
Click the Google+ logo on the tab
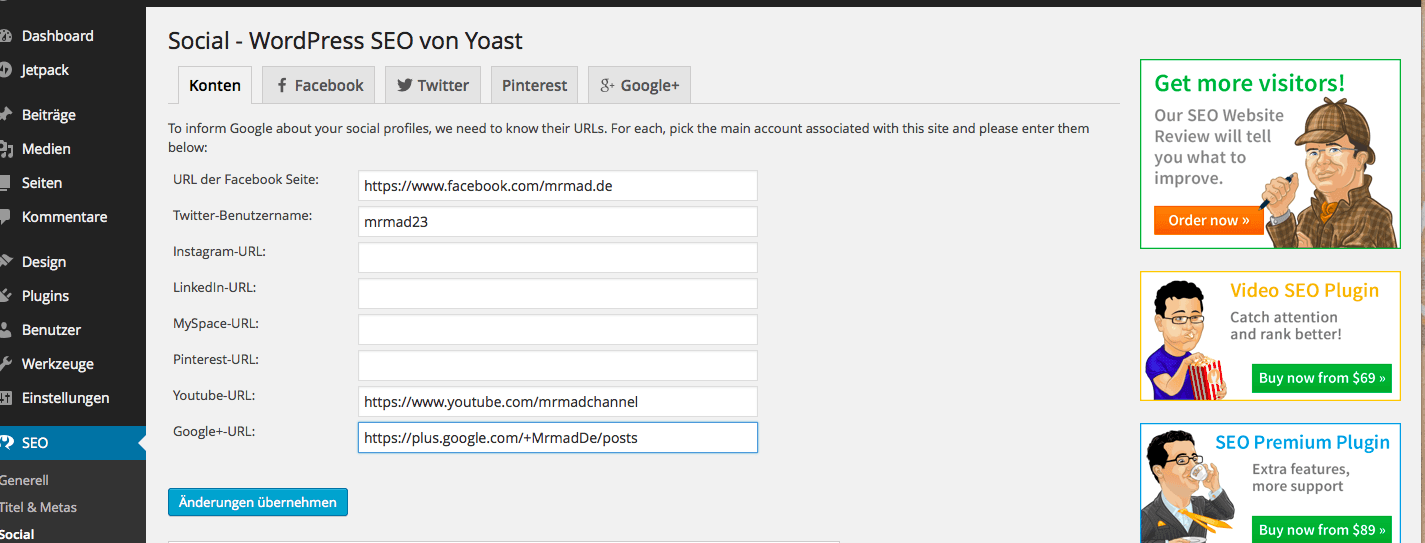point(607,86)
